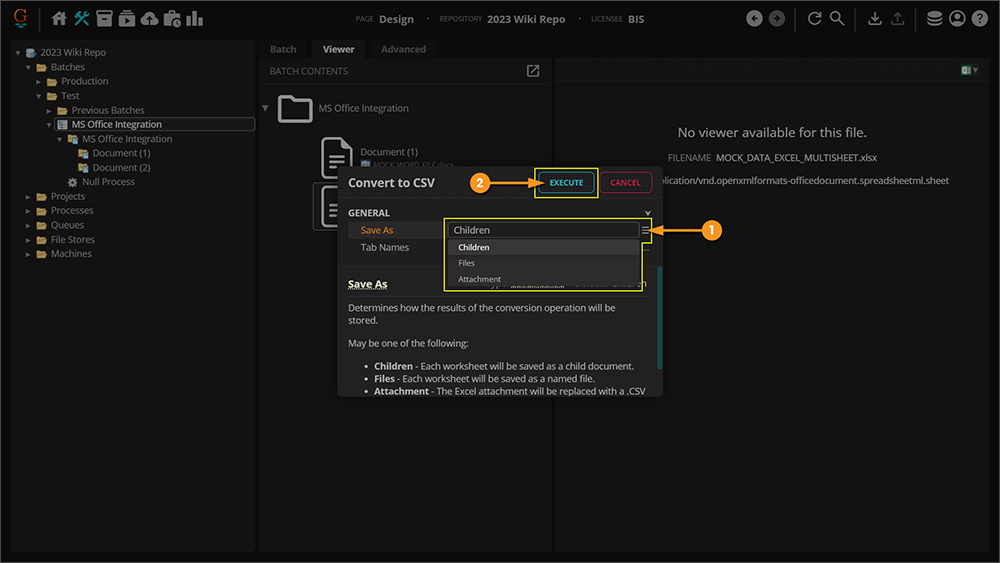The width and height of the screenshot is (1000, 563).
Task: Choose Children from the Save As list
Action: (543, 247)
